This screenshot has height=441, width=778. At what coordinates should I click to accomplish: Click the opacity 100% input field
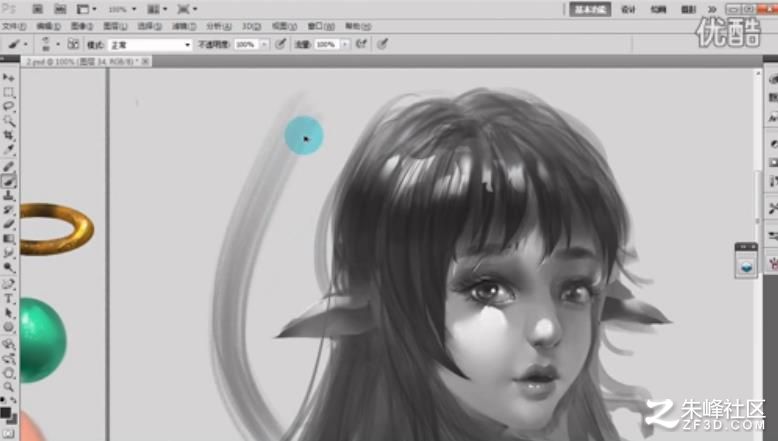click(247, 45)
